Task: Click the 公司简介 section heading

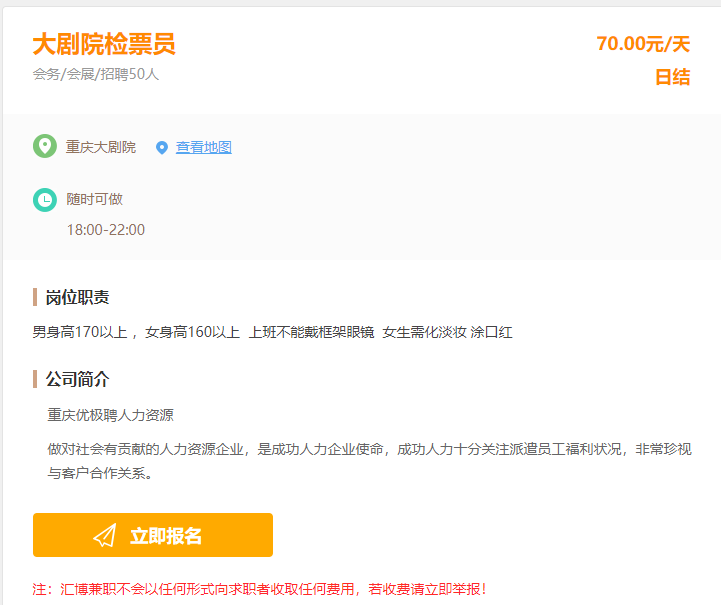Action: click(77, 379)
